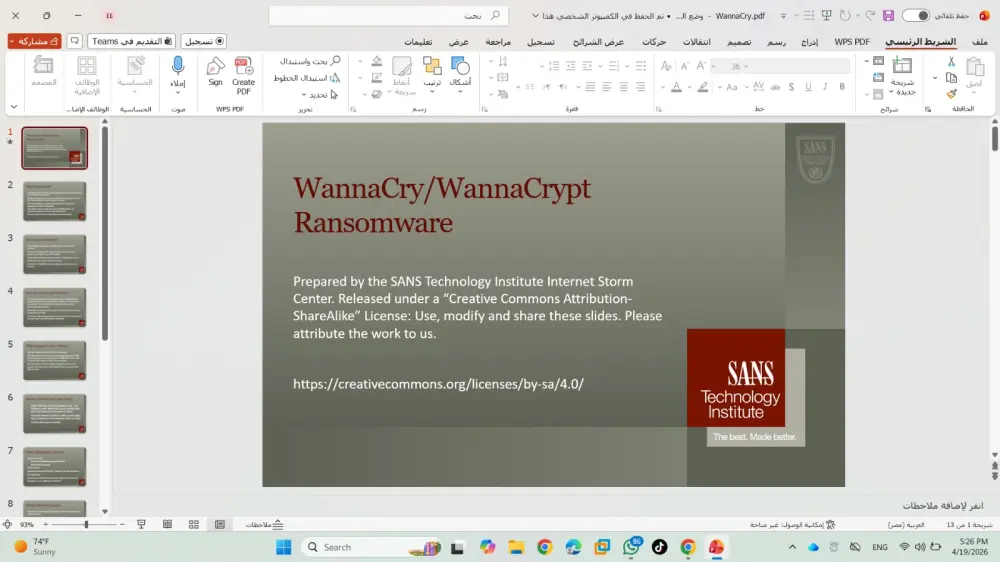This screenshot has width=1000, height=562.
Task: Click the fit slide to window icon
Action: pos(7,524)
